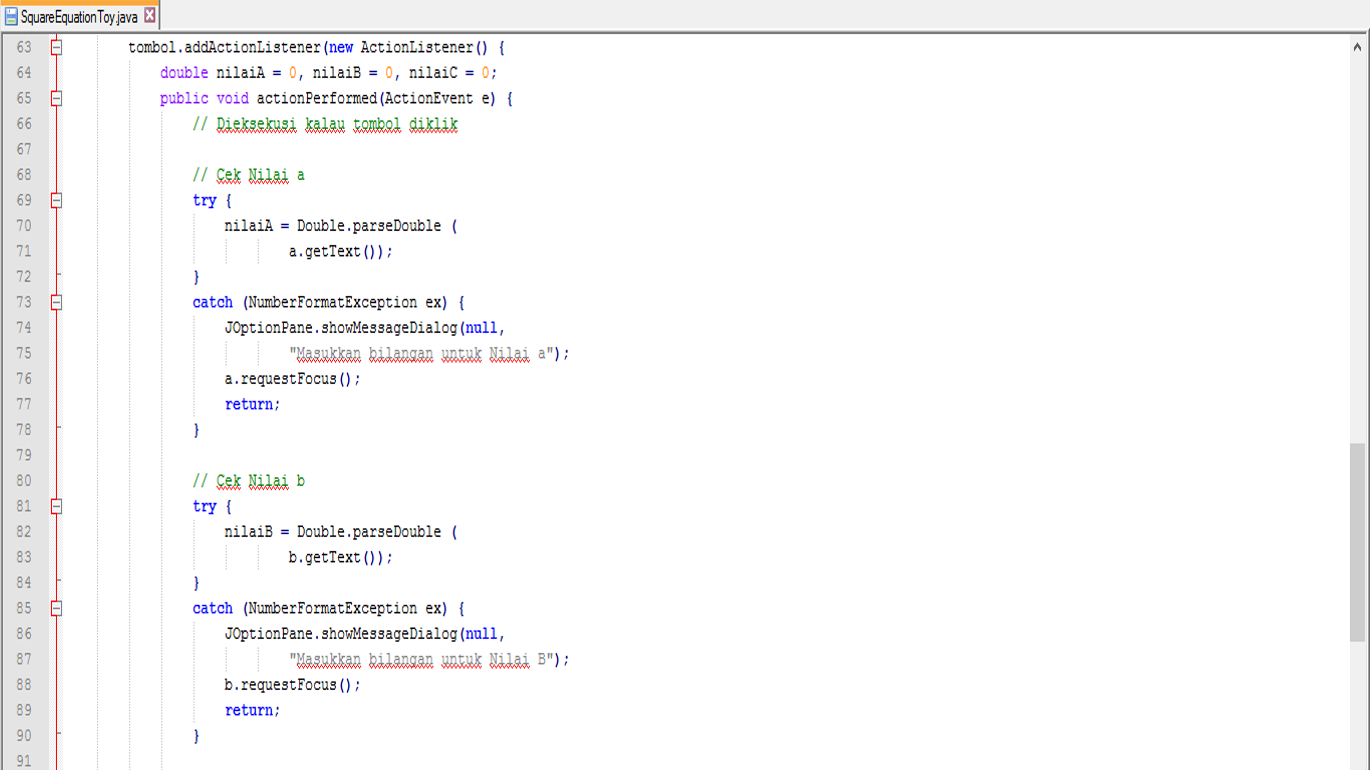This screenshot has width=1370, height=770.
Task: Fold the try block at line 69
Action: 57,200
